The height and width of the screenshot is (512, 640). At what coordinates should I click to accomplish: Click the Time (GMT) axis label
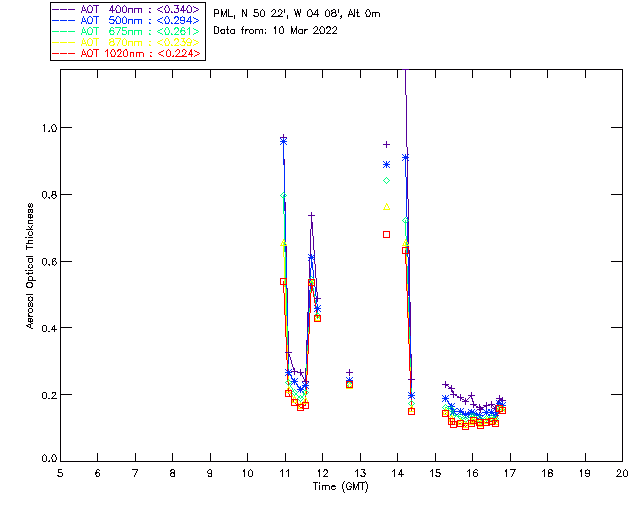[340, 487]
